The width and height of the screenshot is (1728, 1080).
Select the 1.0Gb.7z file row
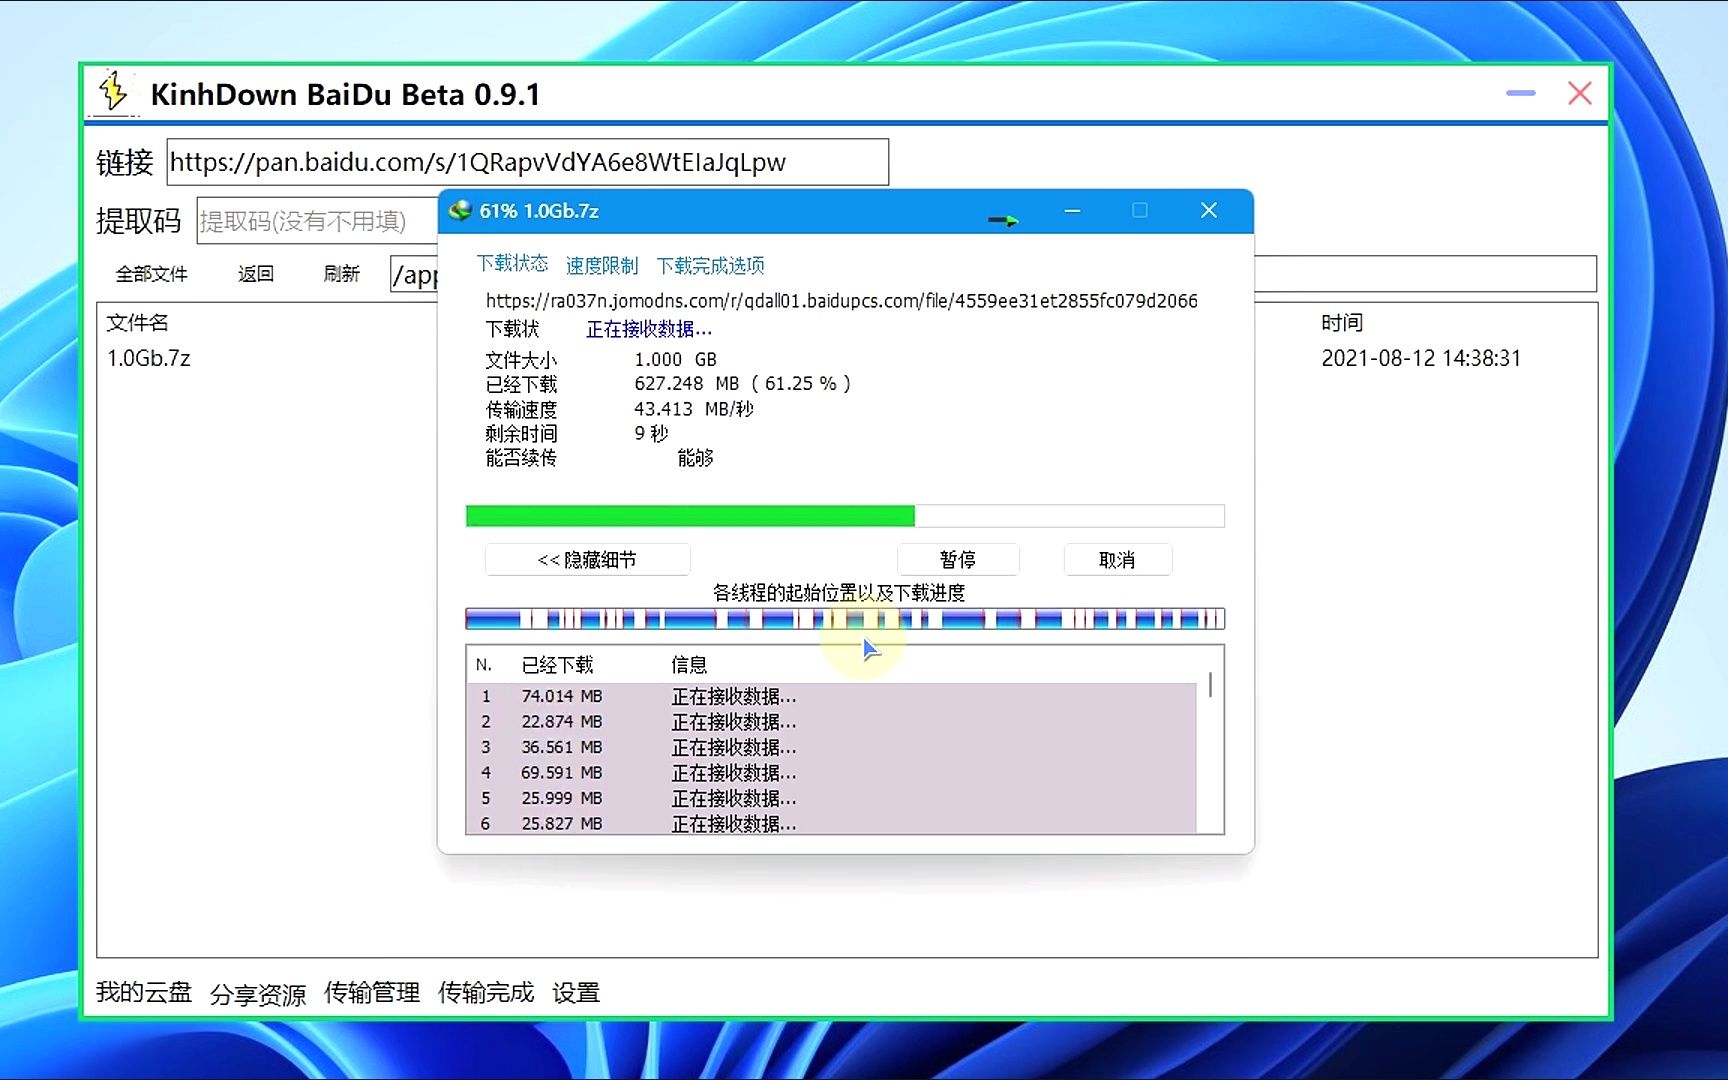(x=149, y=358)
